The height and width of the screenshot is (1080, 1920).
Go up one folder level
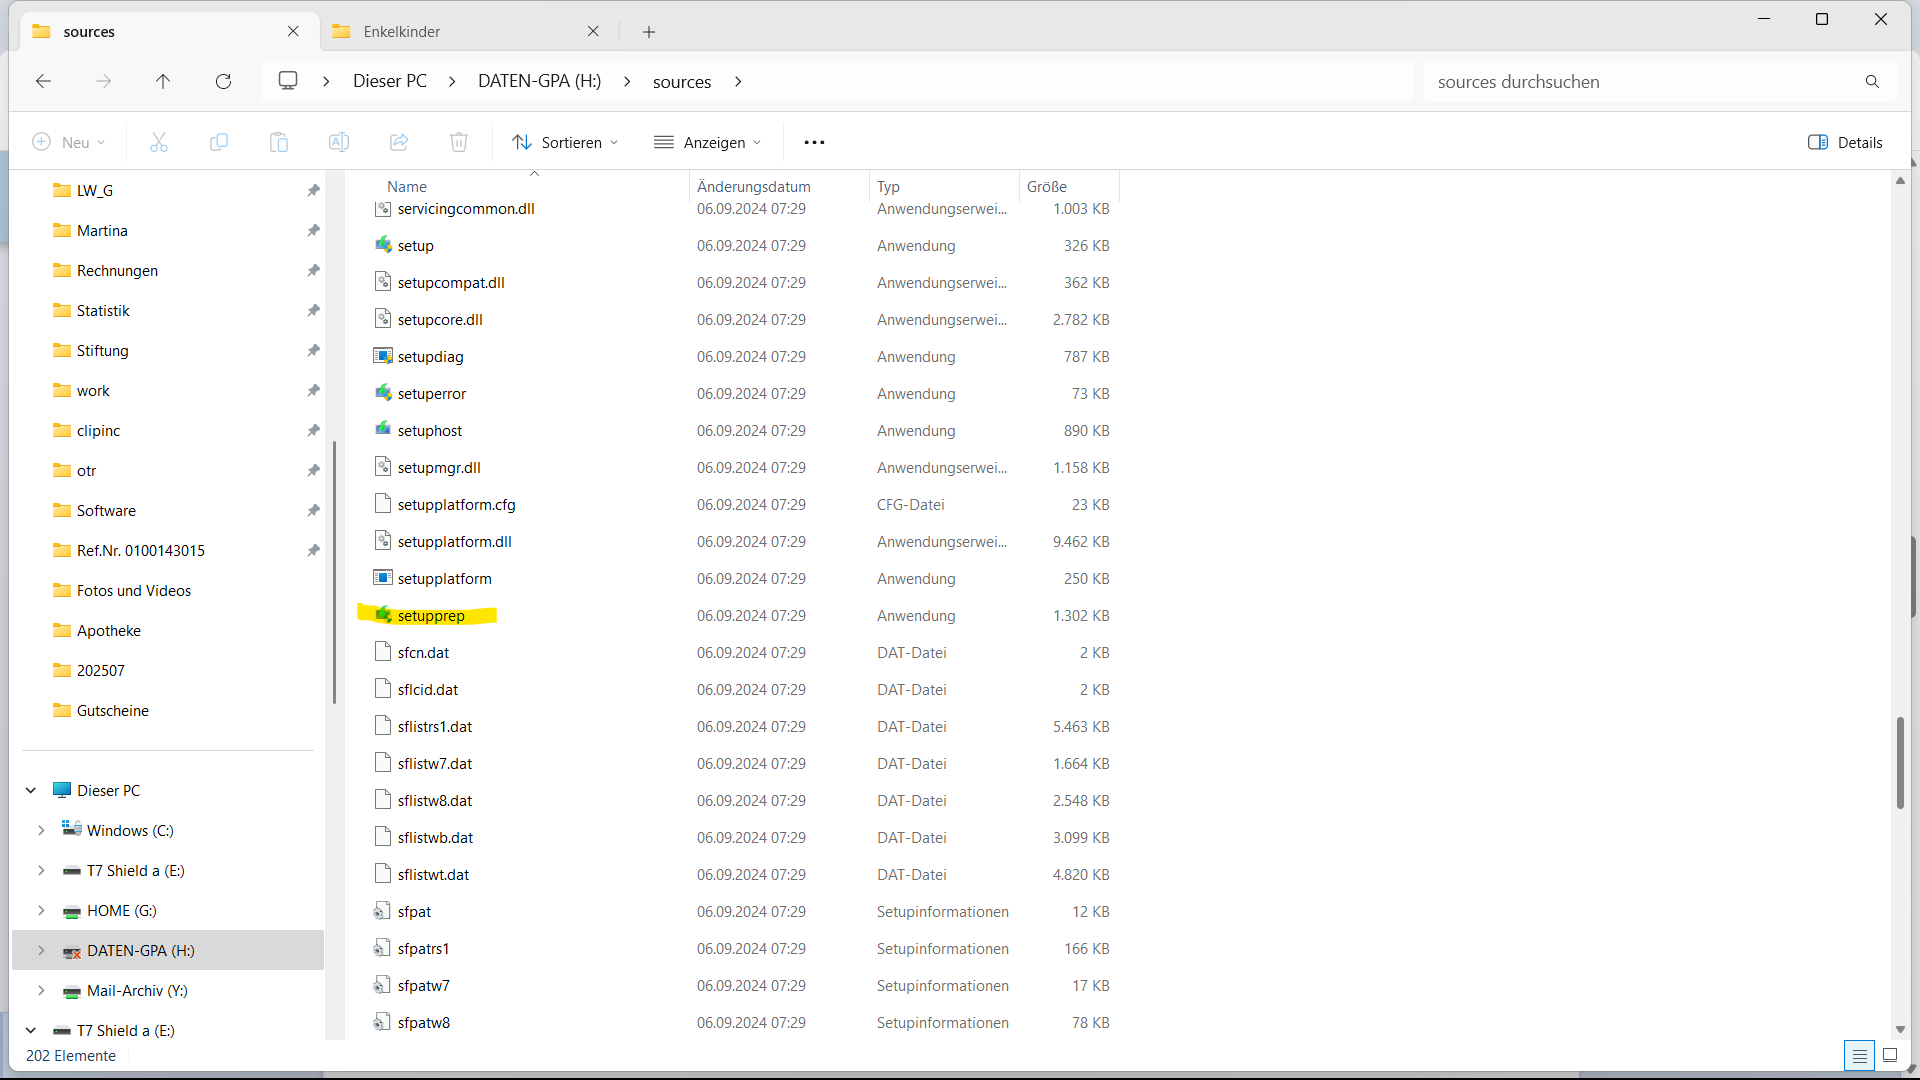pos(163,81)
